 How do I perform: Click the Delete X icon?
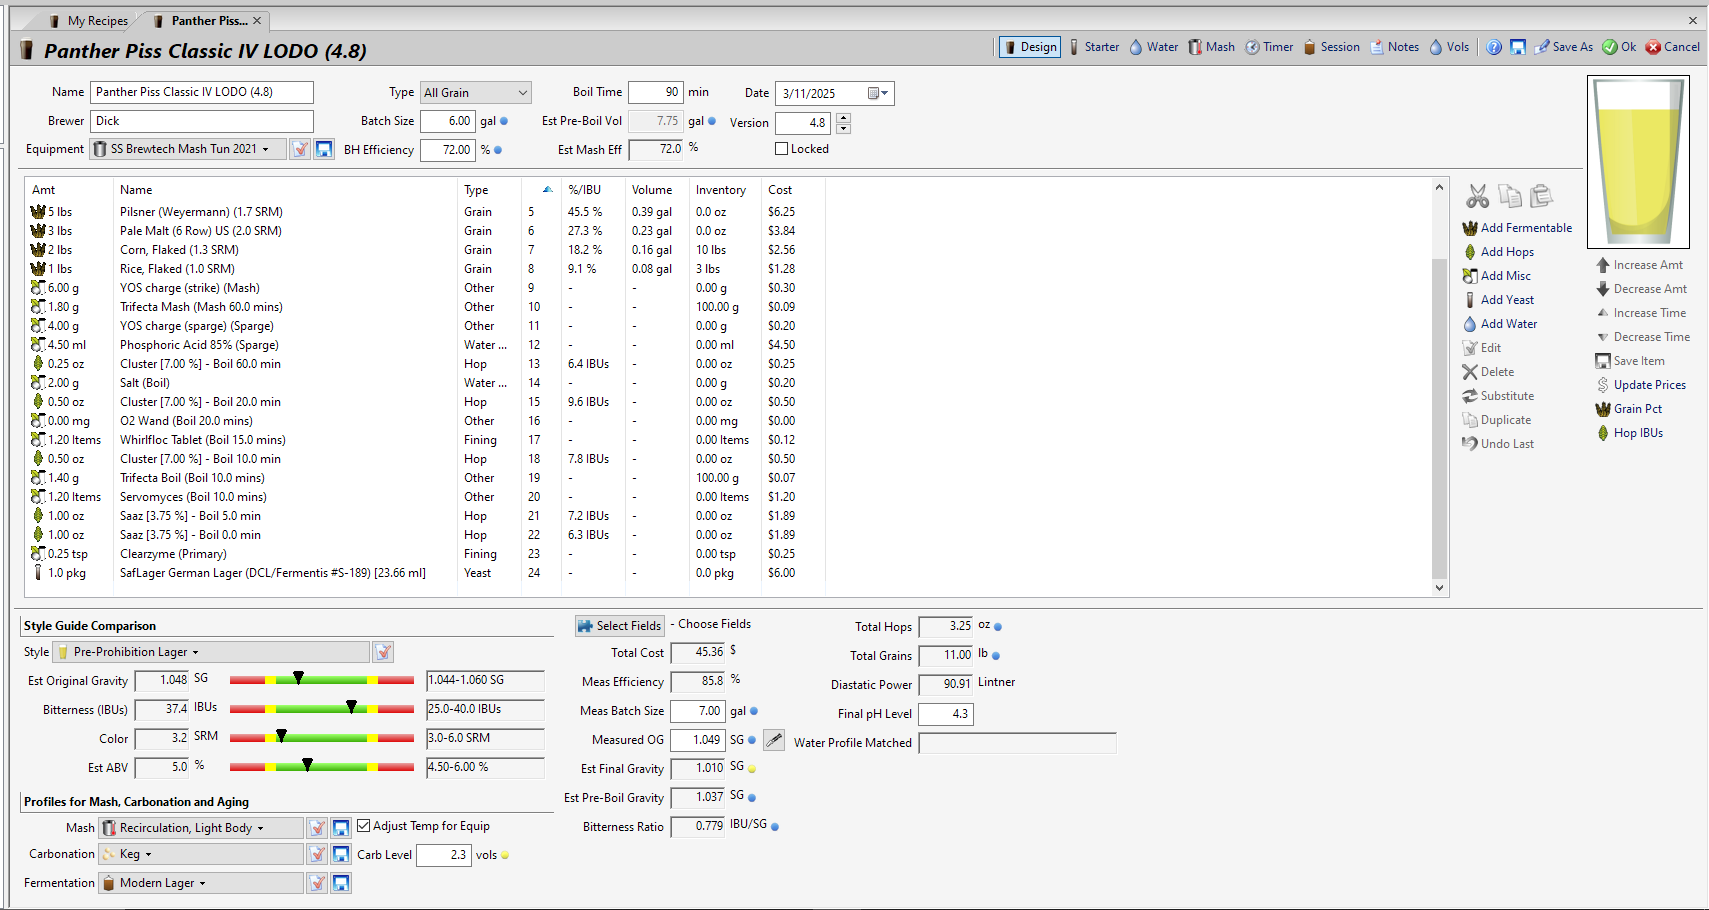[x=1470, y=372]
